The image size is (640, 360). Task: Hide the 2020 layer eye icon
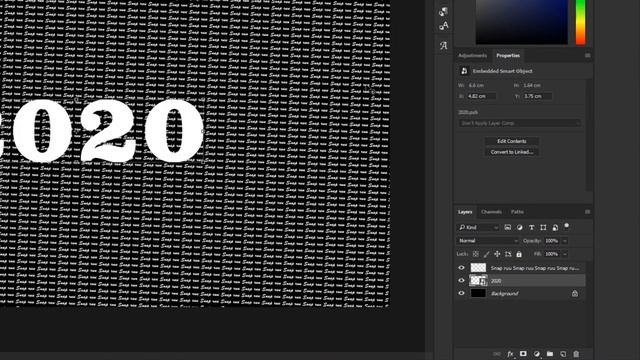pyautogui.click(x=461, y=280)
